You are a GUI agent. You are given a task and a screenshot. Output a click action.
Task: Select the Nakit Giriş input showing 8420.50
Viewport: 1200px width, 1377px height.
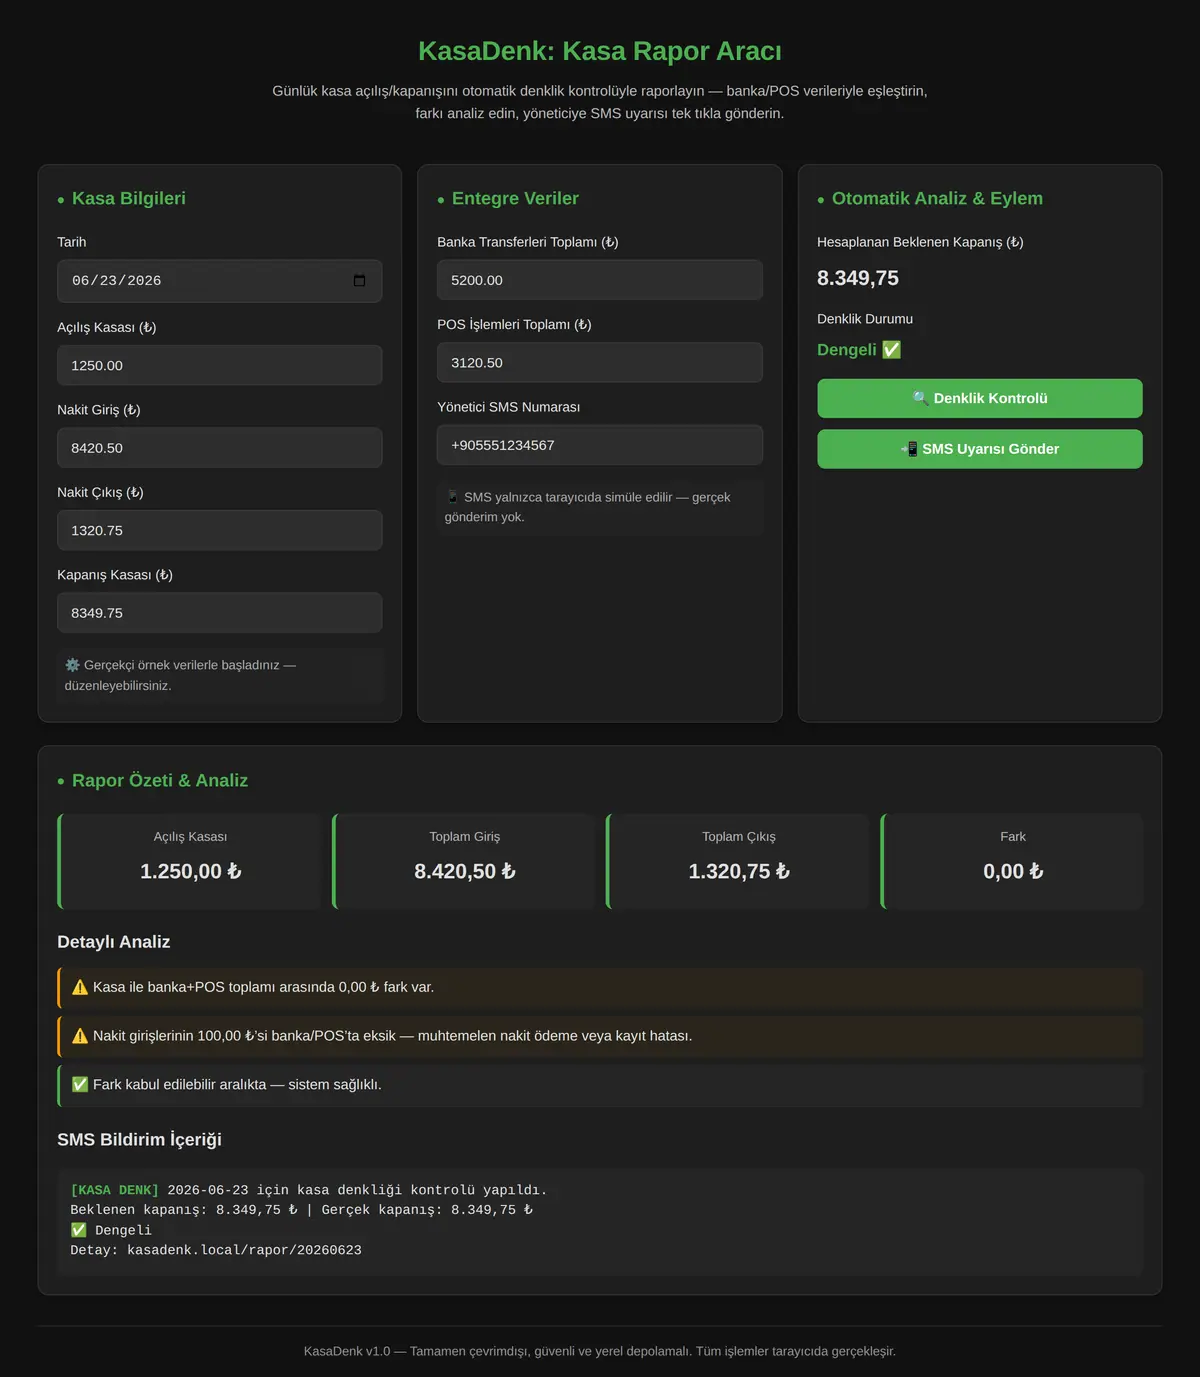[x=220, y=448]
